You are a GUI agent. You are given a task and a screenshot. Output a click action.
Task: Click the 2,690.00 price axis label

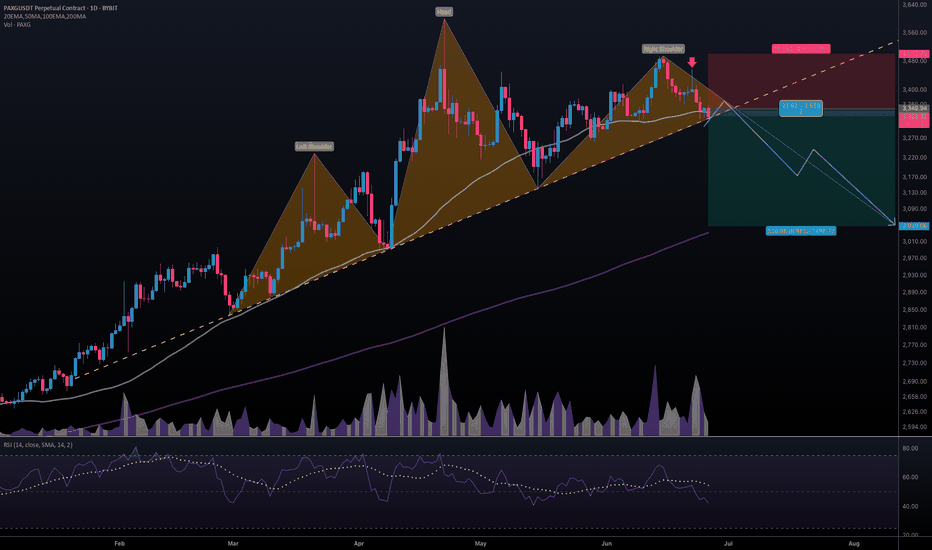(x=914, y=382)
